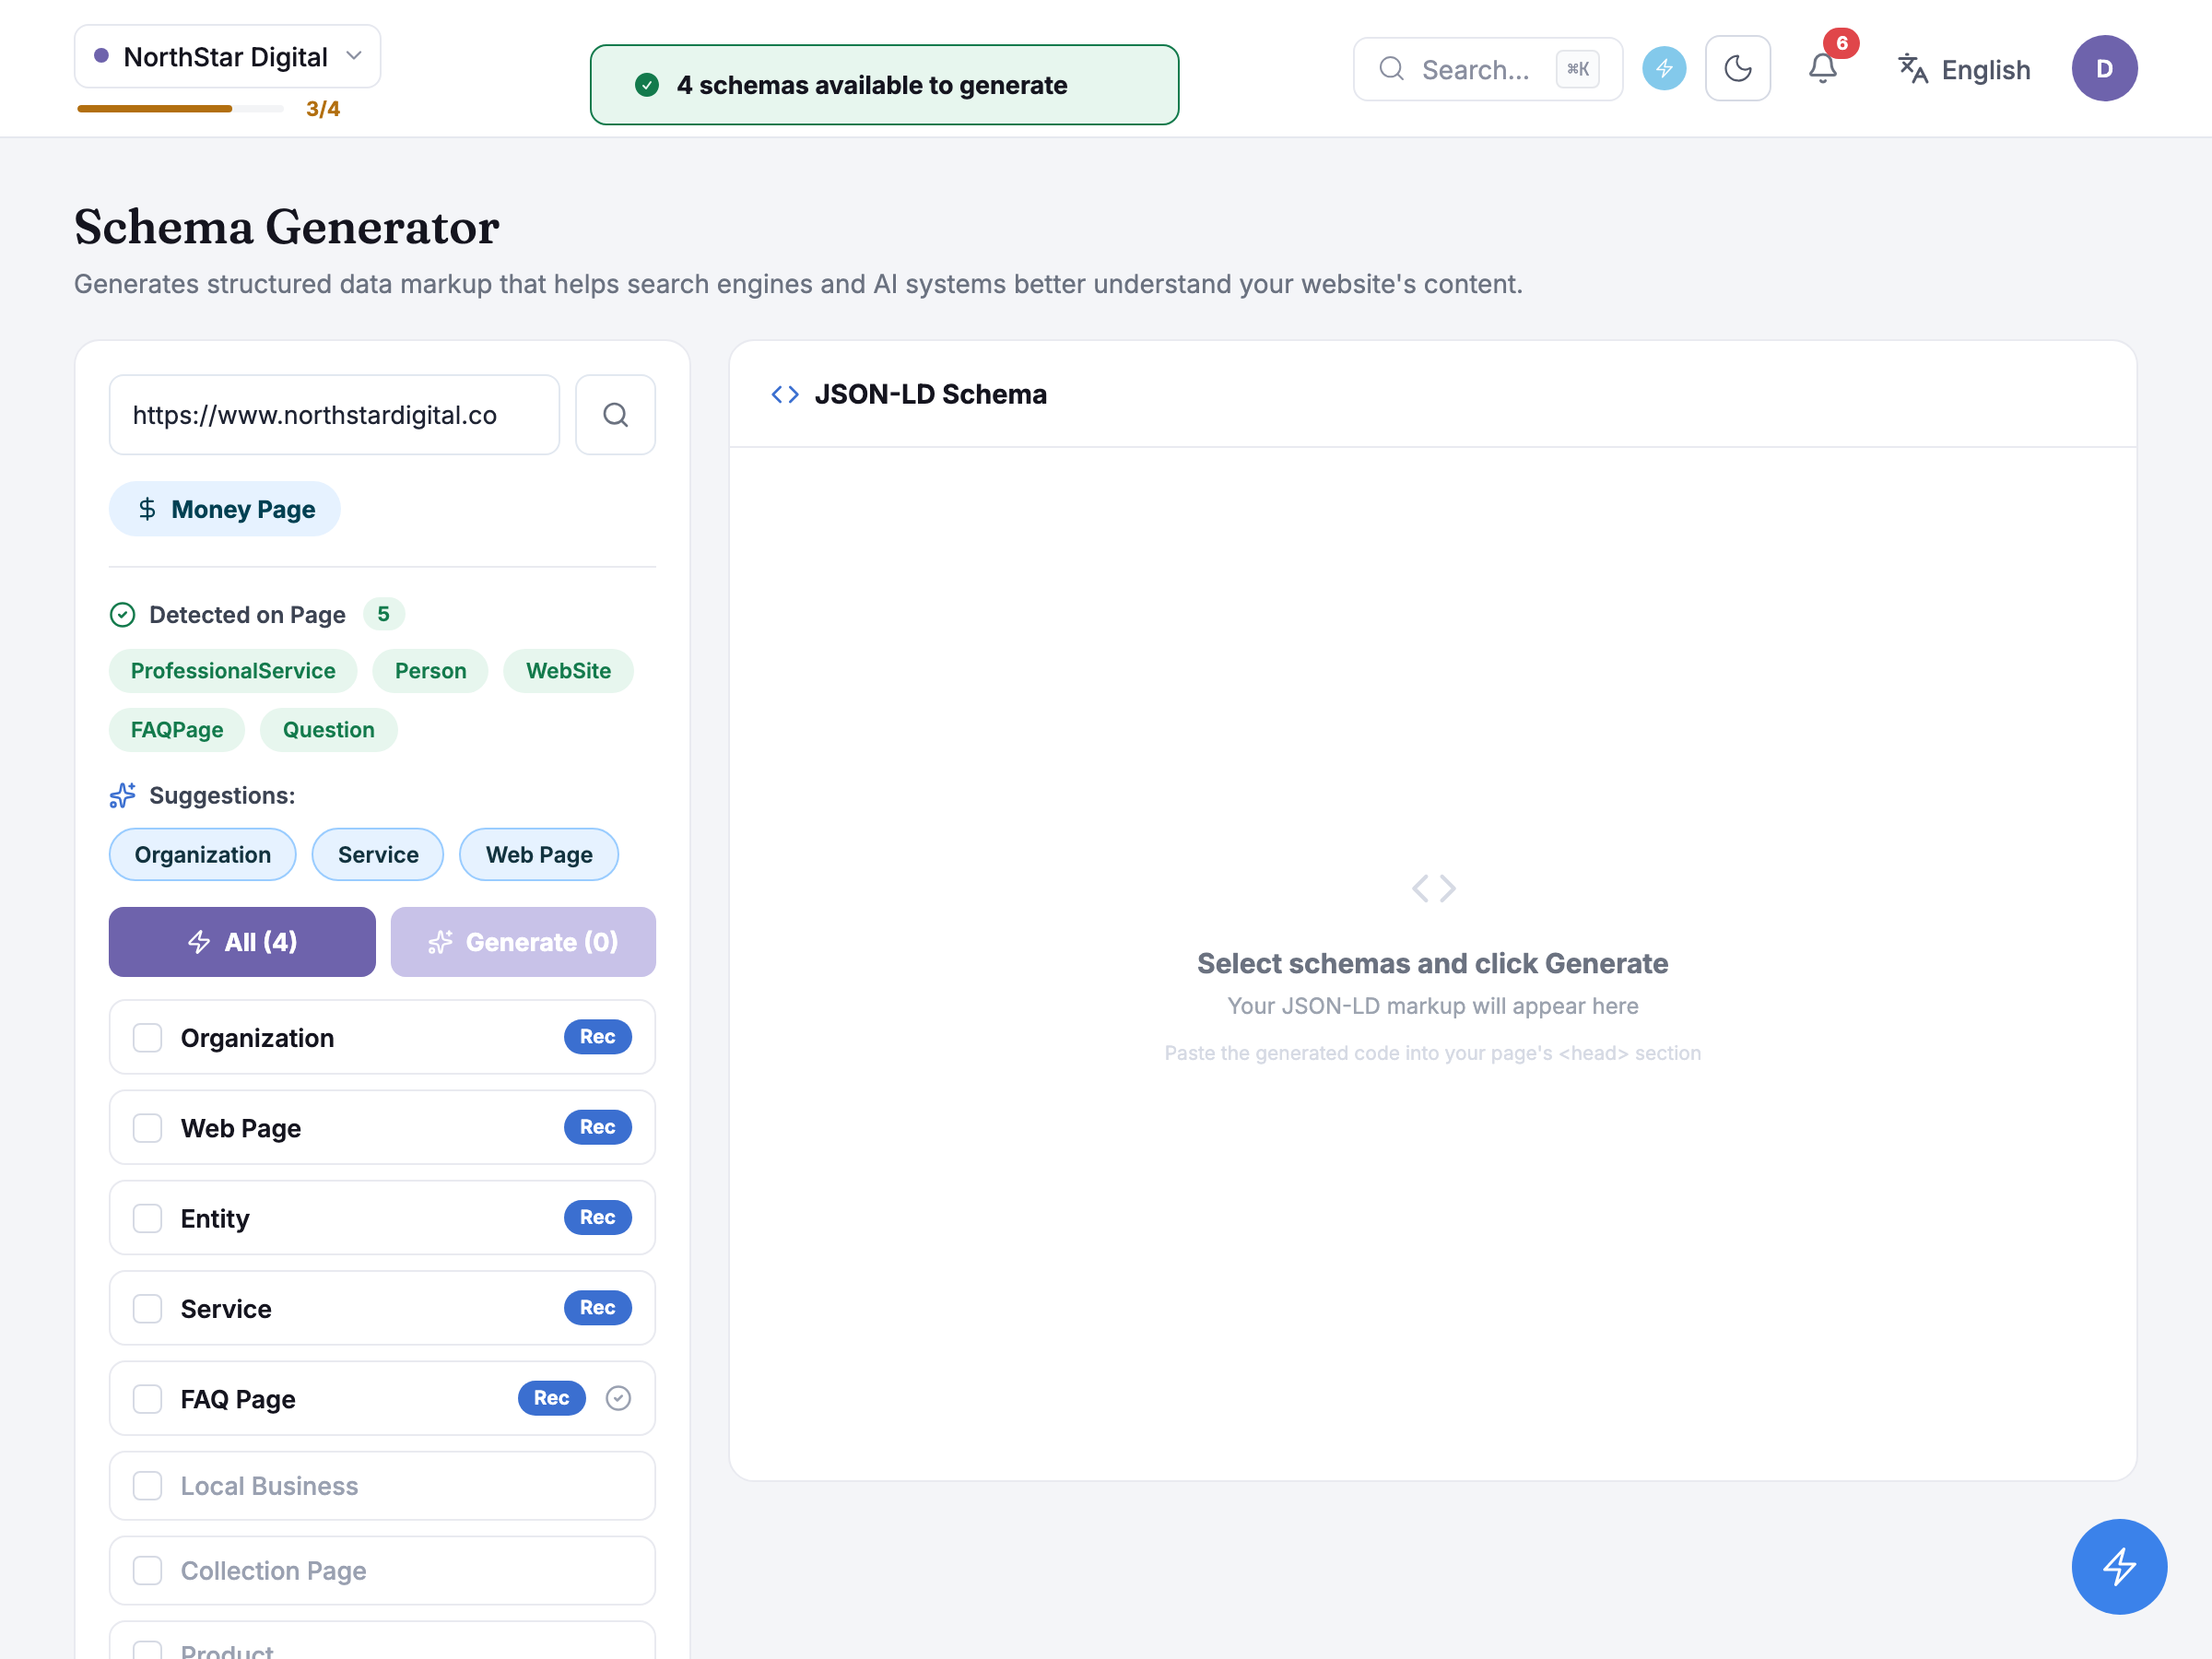Click the Detected on Page check icon
Viewport: 2212px width, 1659px height.
[x=122, y=615]
